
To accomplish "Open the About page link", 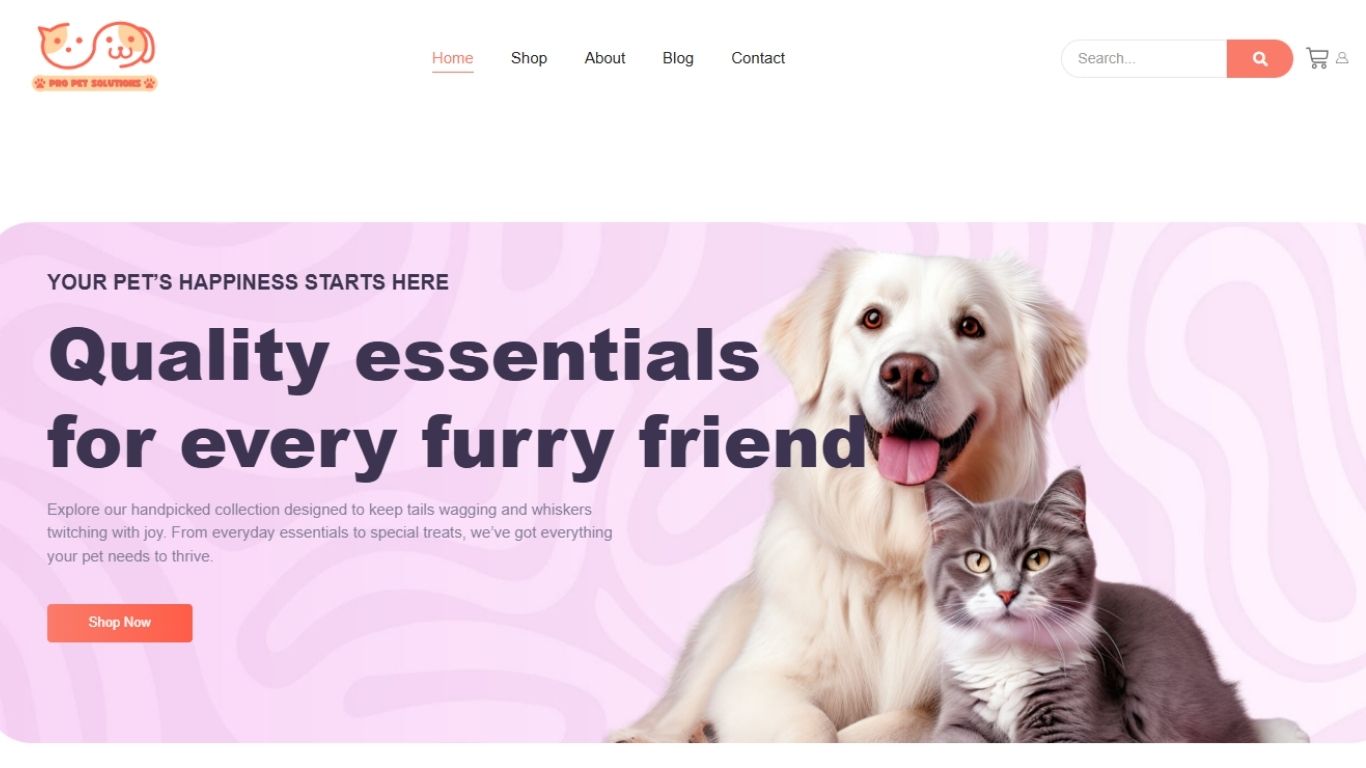I will pos(605,58).
